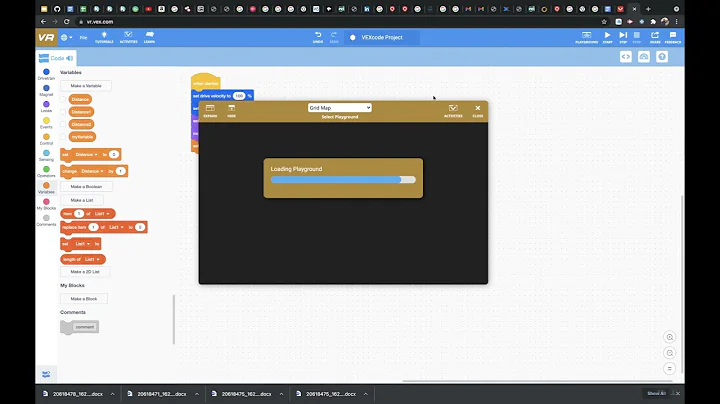Check the myVariable monitor checkbox
720x404 pixels.
tap(63, 137)
